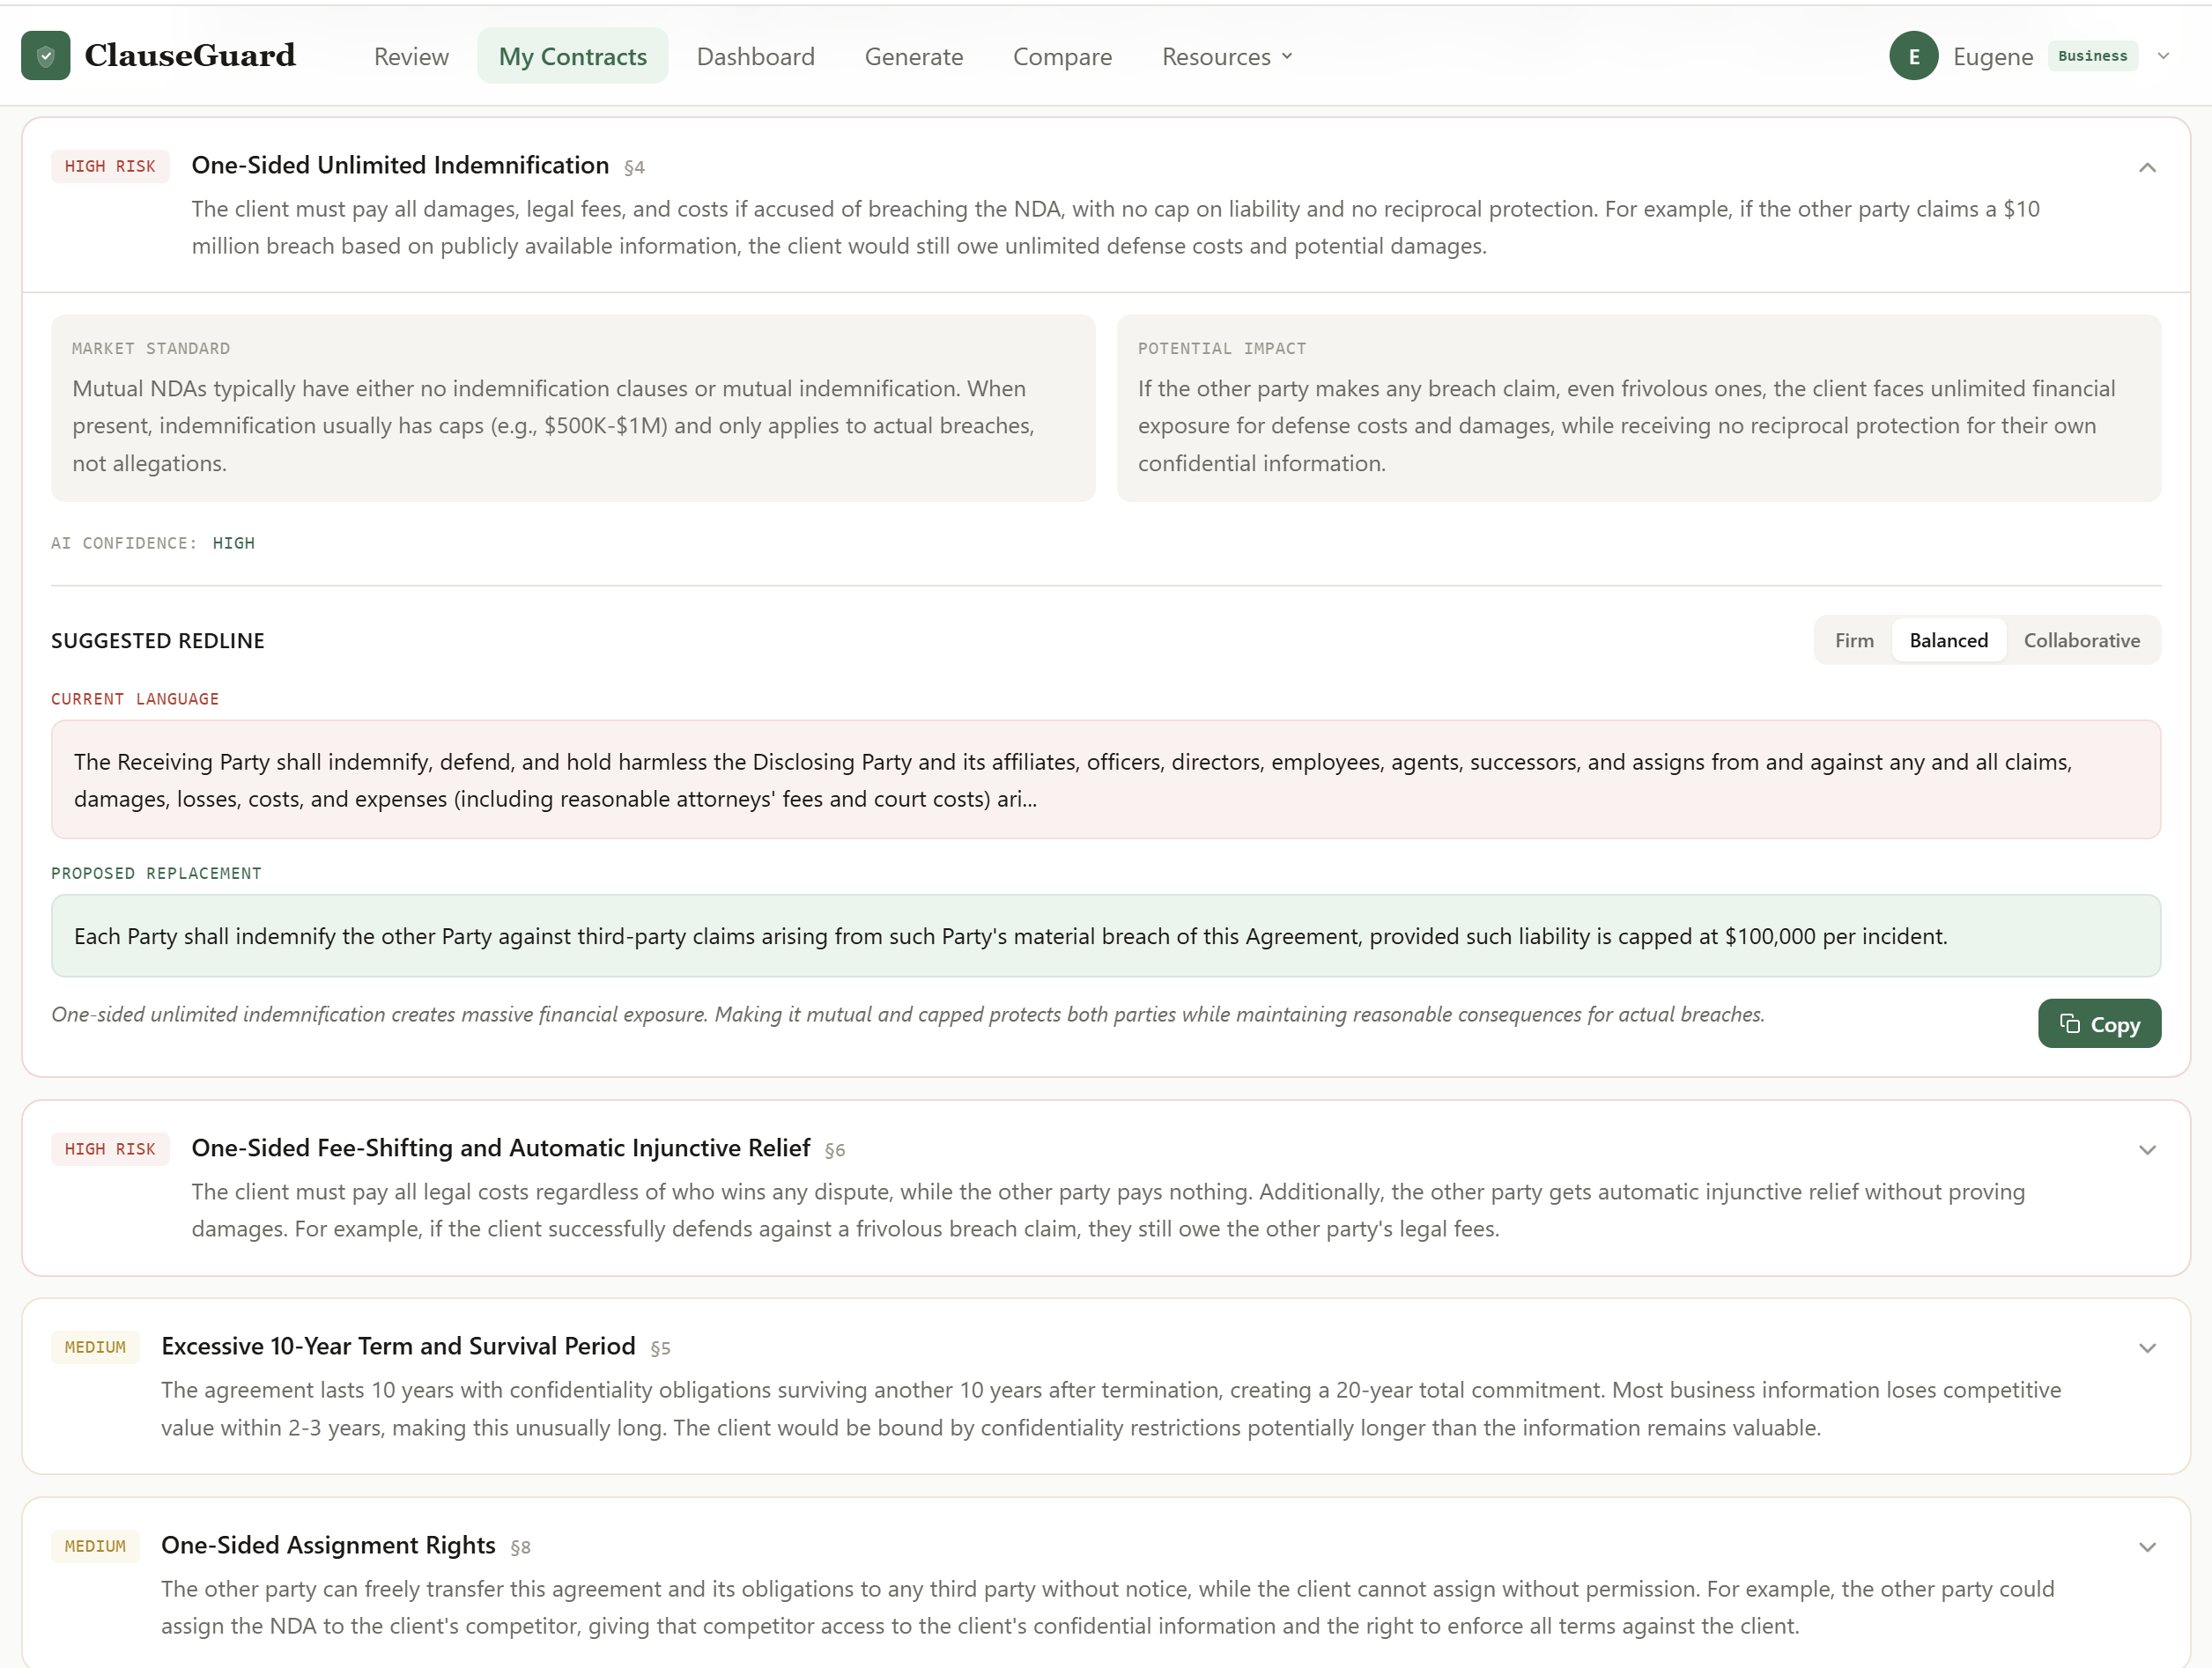
Task: Click the HIGH RISK badge on Indemnification
Action: tap(110, 166)
